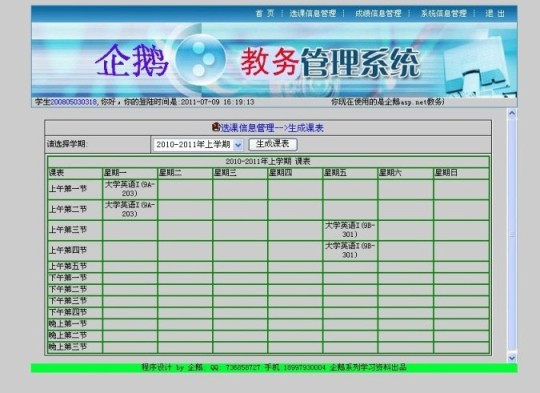This screenshot has height=393, width=540.
Task: Click the 下午第二节 row label
Action: click(68, 289)
